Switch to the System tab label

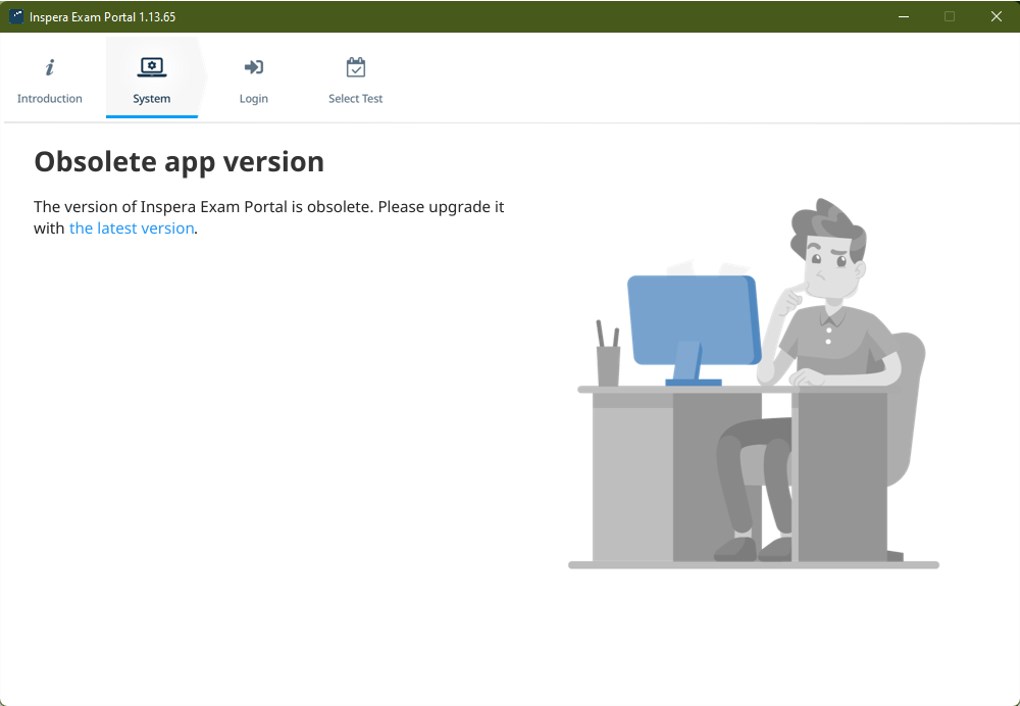point(152,98)
